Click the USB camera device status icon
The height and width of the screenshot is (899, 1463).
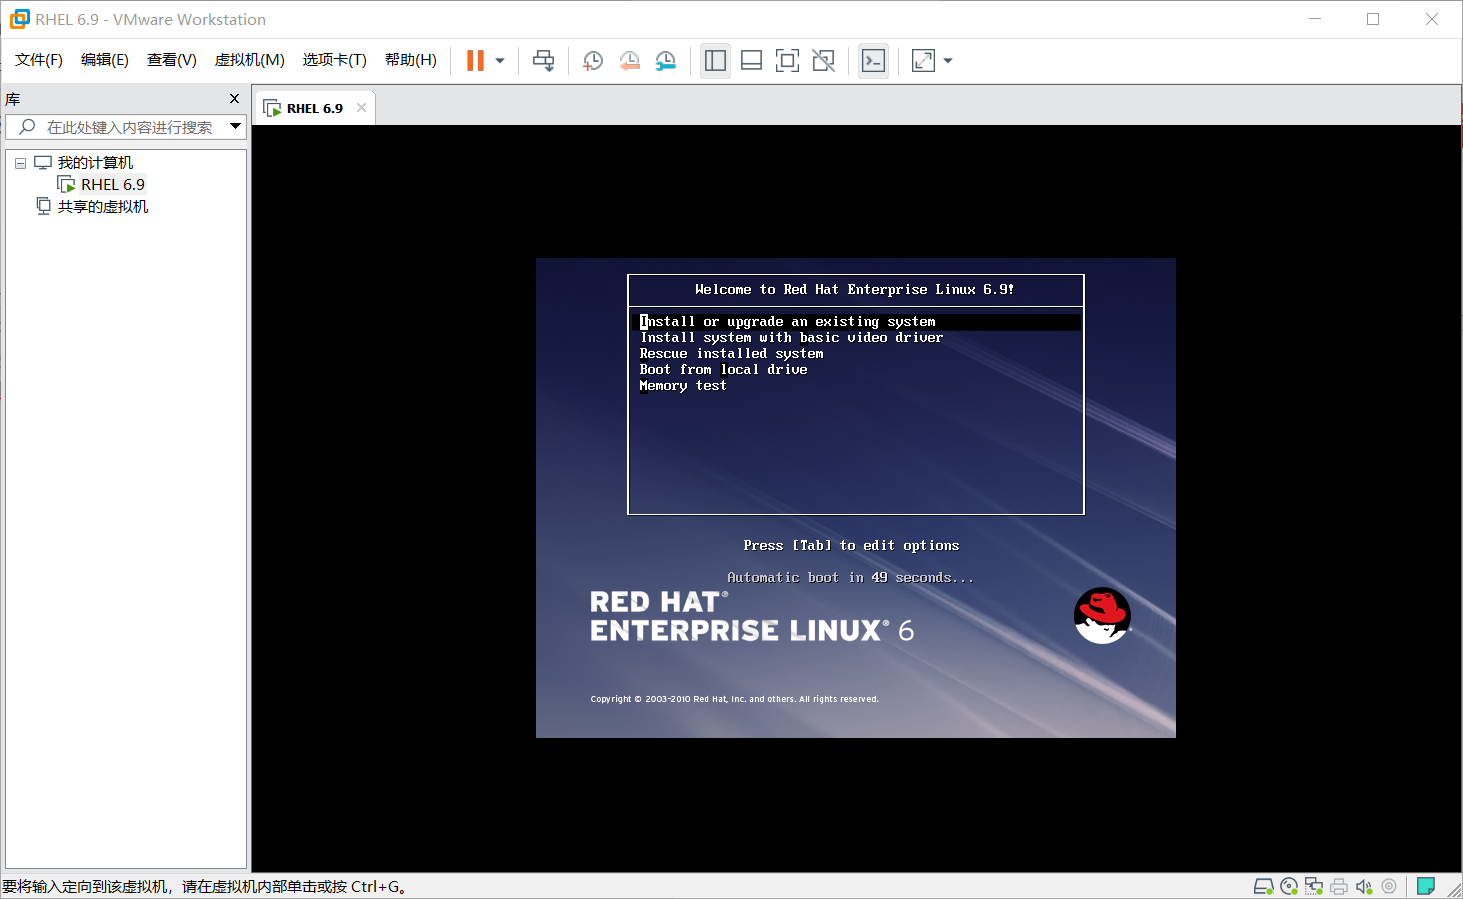[1389, 886]
